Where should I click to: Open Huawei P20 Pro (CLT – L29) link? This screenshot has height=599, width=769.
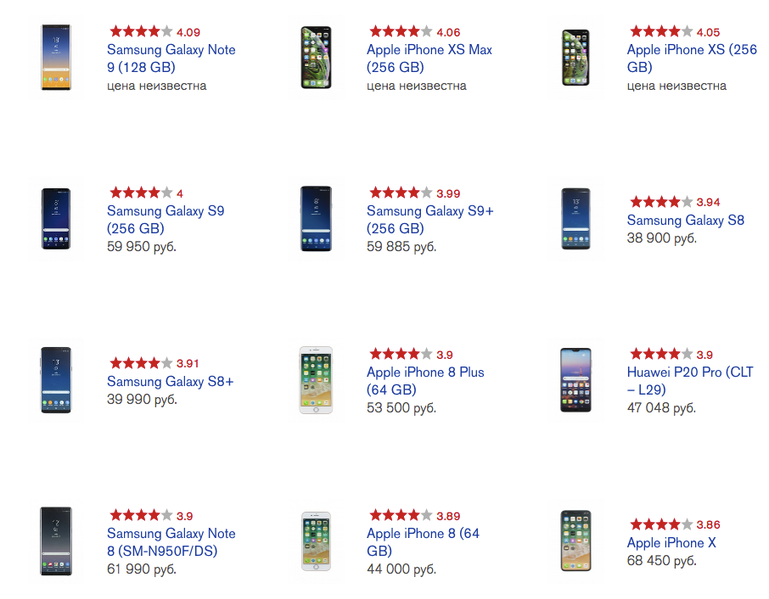tap(690, 381)
